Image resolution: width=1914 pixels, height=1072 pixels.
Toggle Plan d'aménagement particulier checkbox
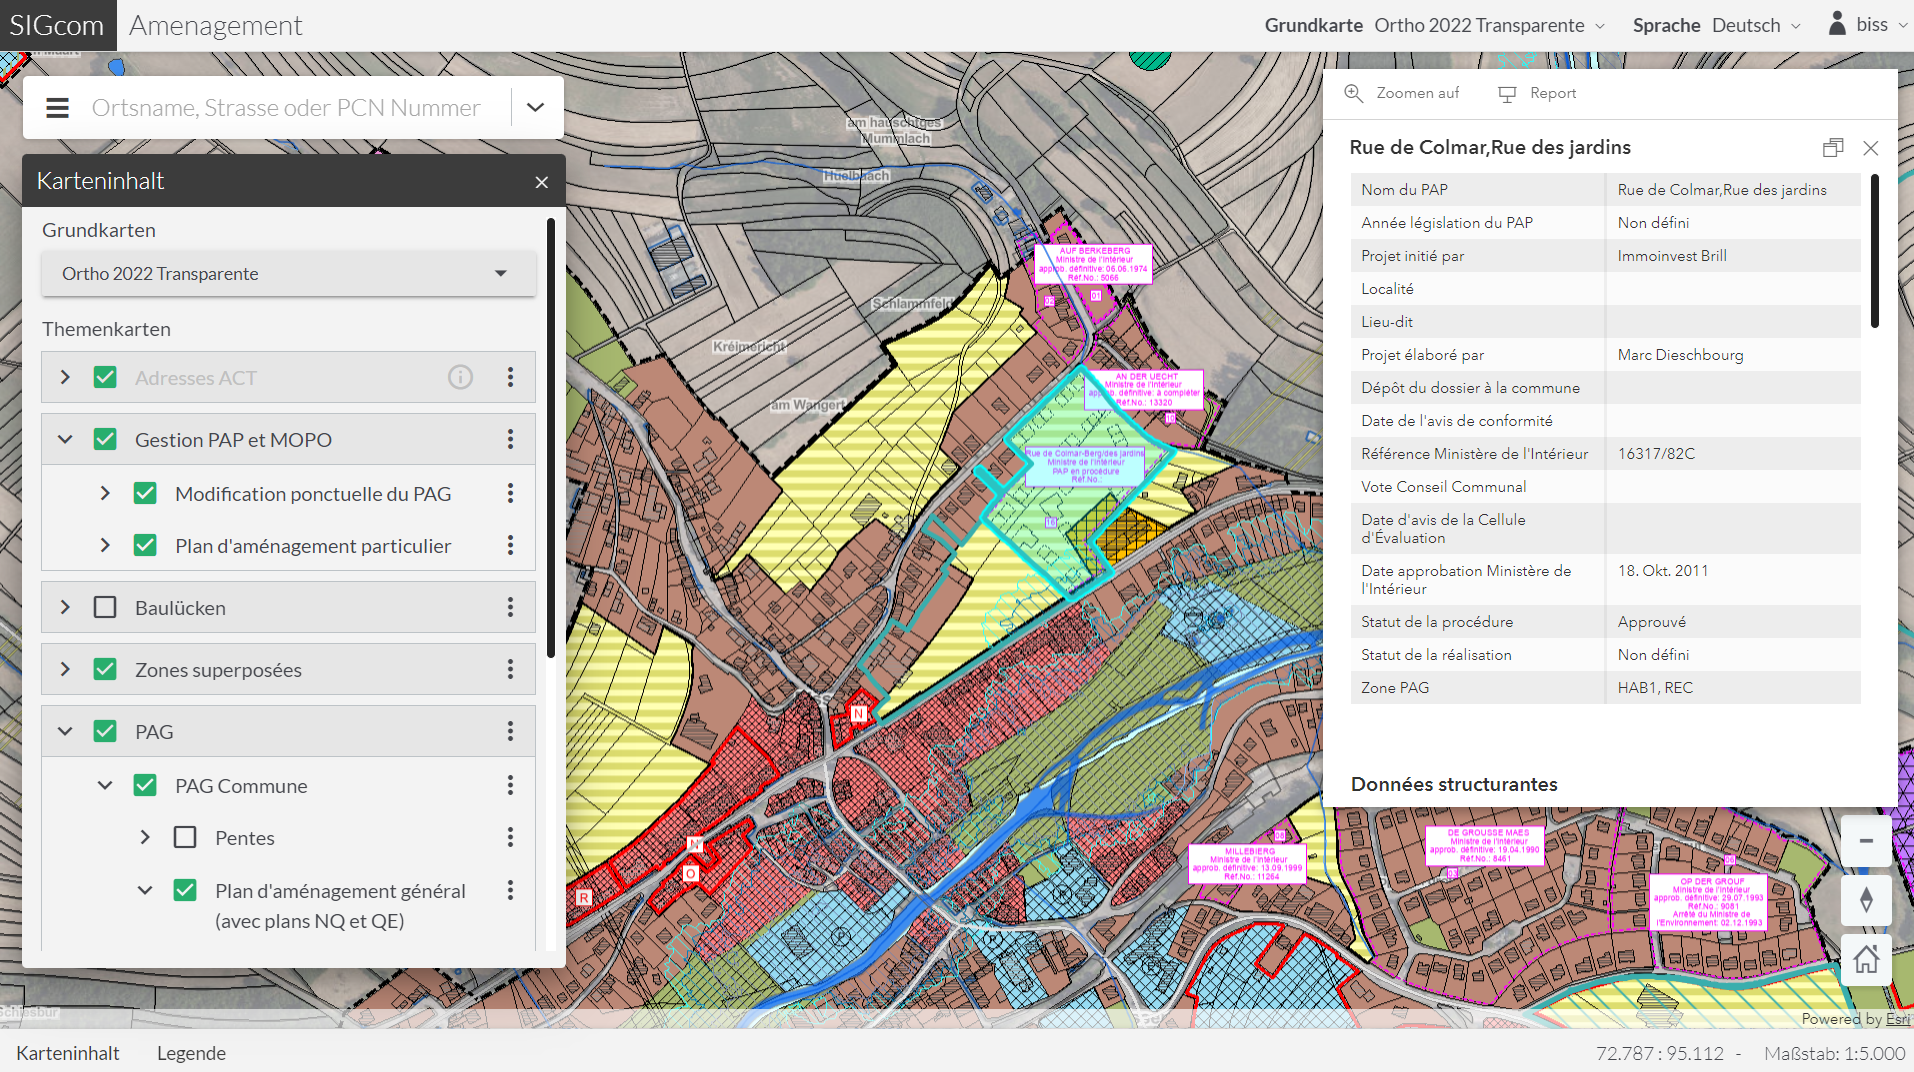(145, 545)
